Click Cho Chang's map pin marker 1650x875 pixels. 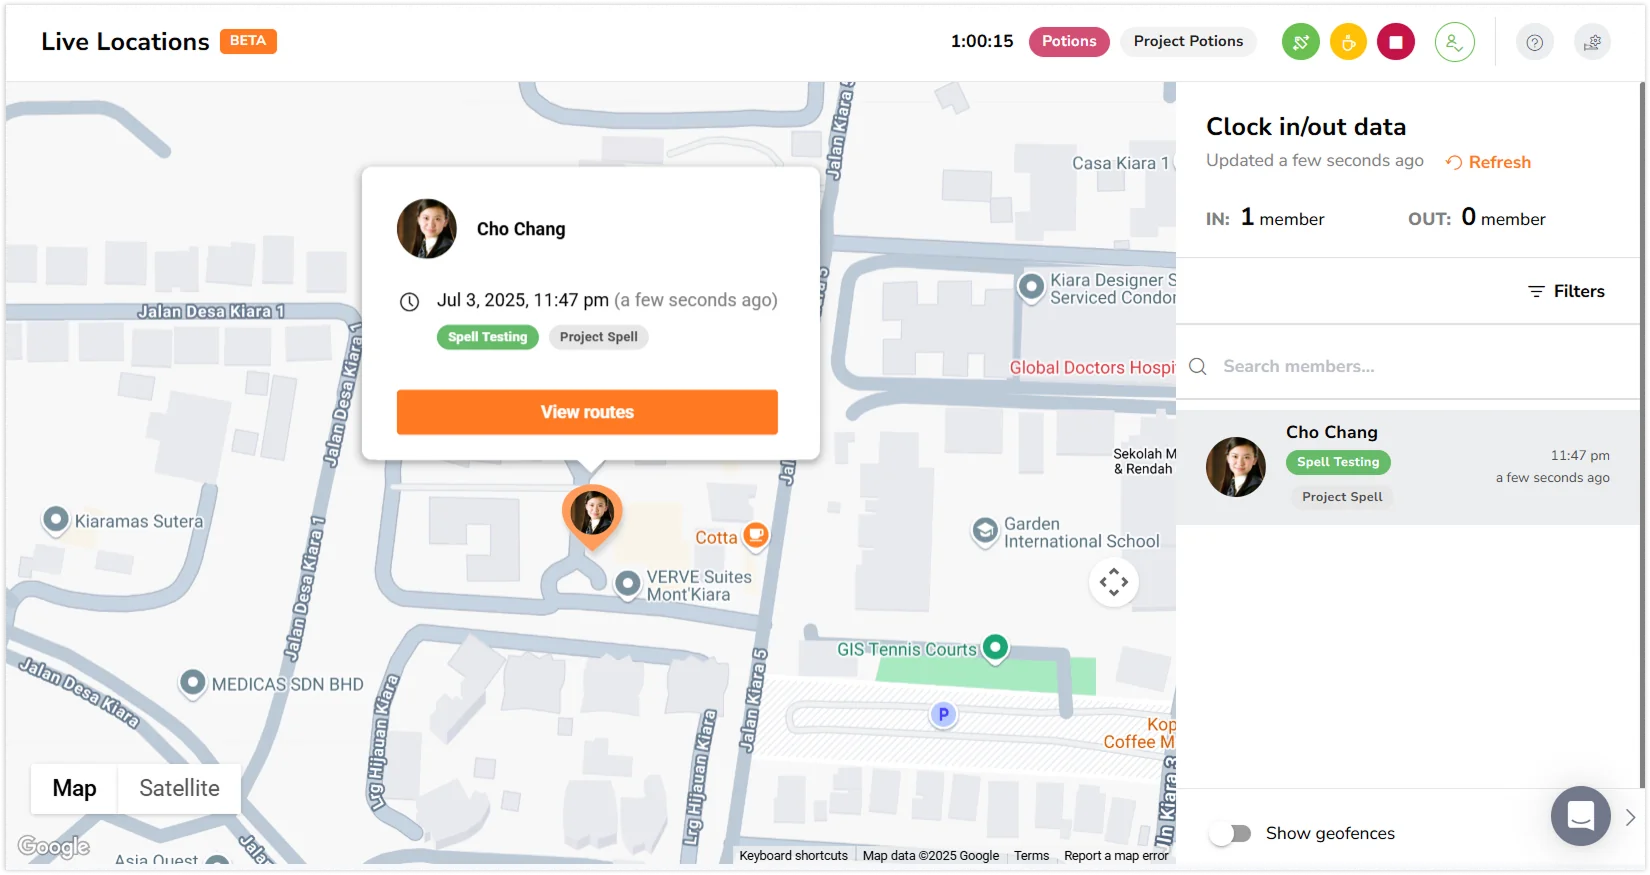coord(592,515)
